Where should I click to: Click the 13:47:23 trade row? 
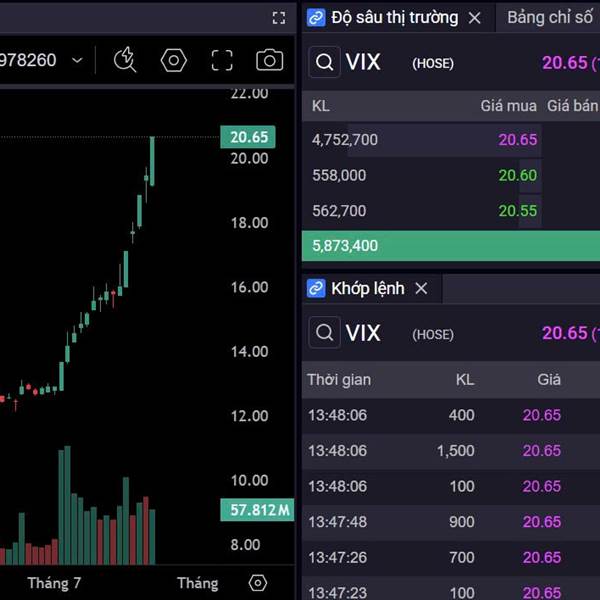[x=451, y=589]
